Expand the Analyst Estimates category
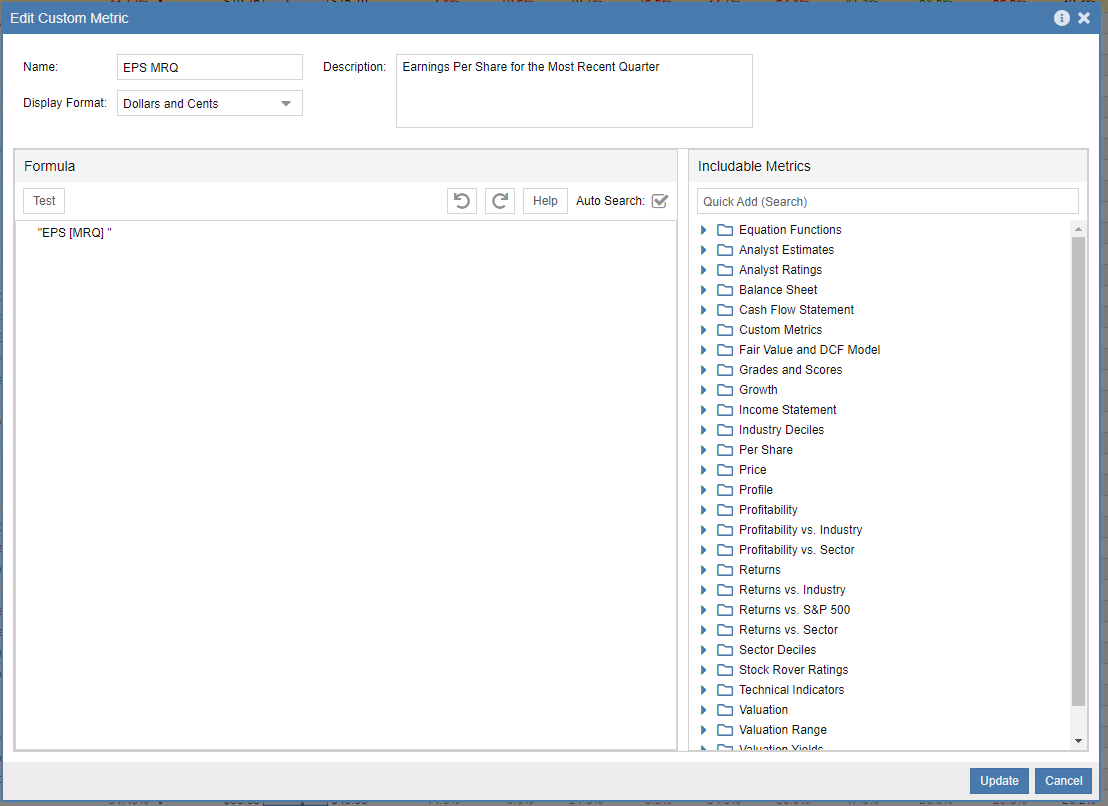Viewport: 1108px width, 806px height. [705, 249]
